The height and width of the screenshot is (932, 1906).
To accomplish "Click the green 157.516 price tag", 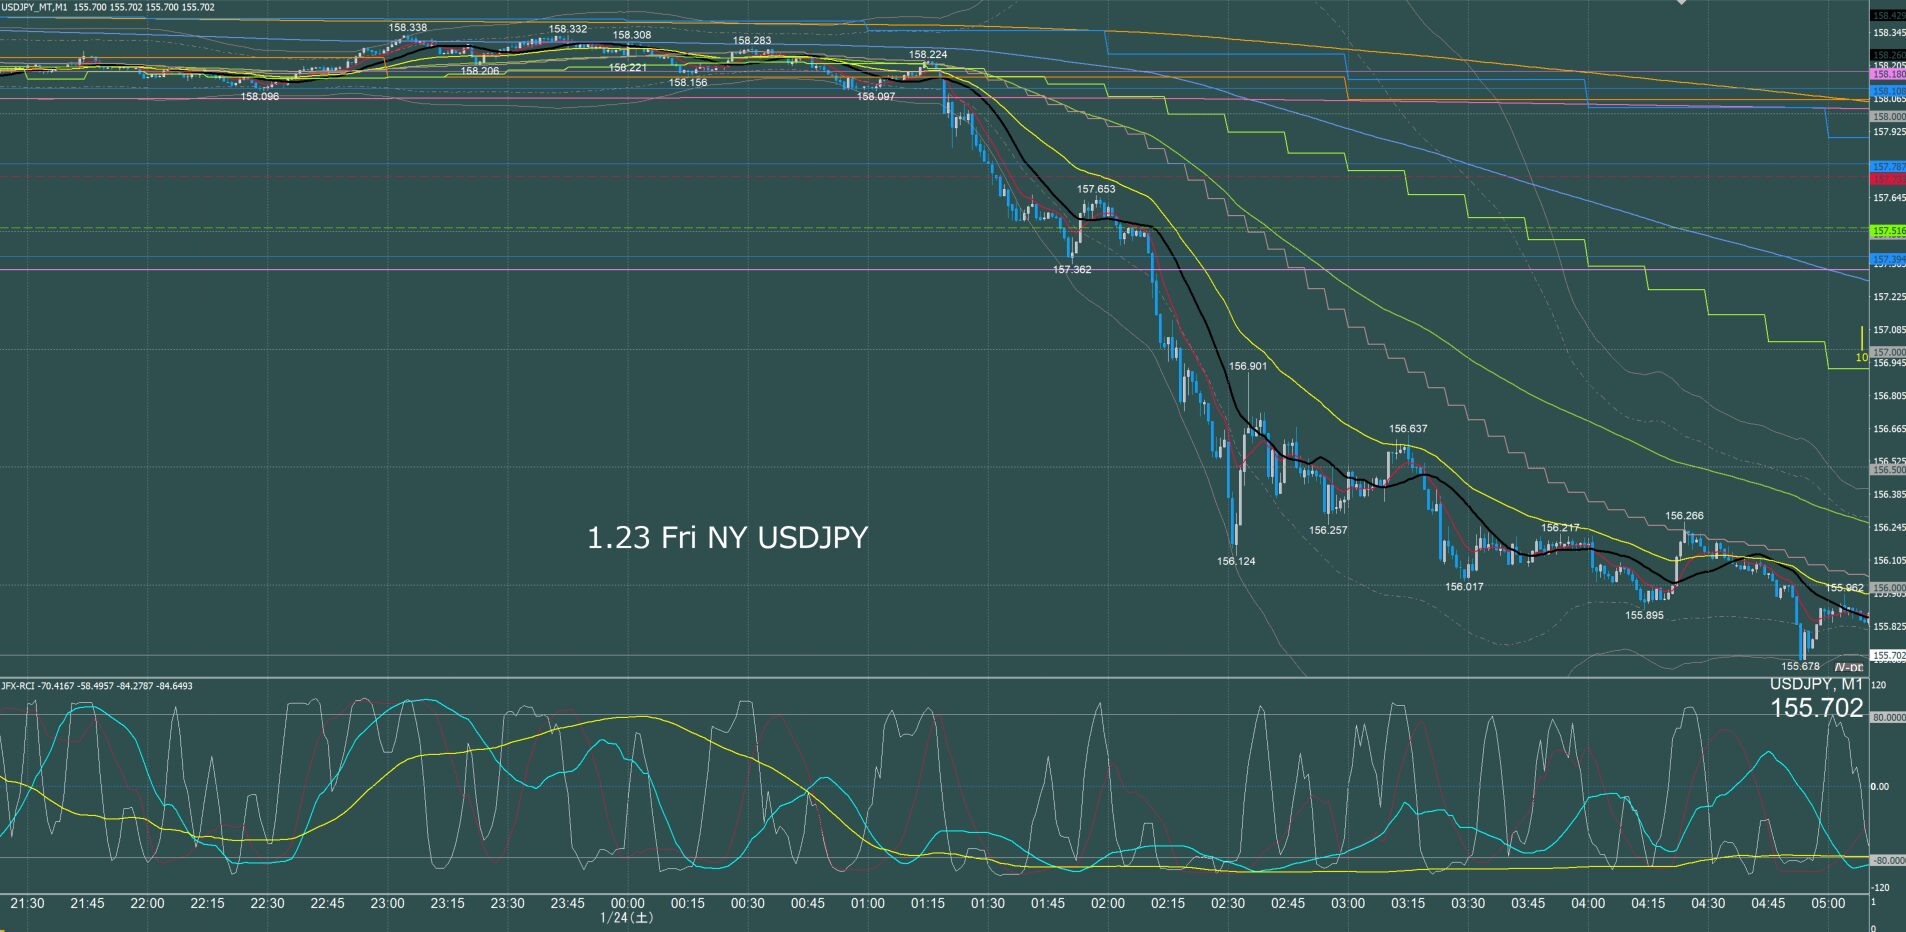I will (x=1887, y=231).
